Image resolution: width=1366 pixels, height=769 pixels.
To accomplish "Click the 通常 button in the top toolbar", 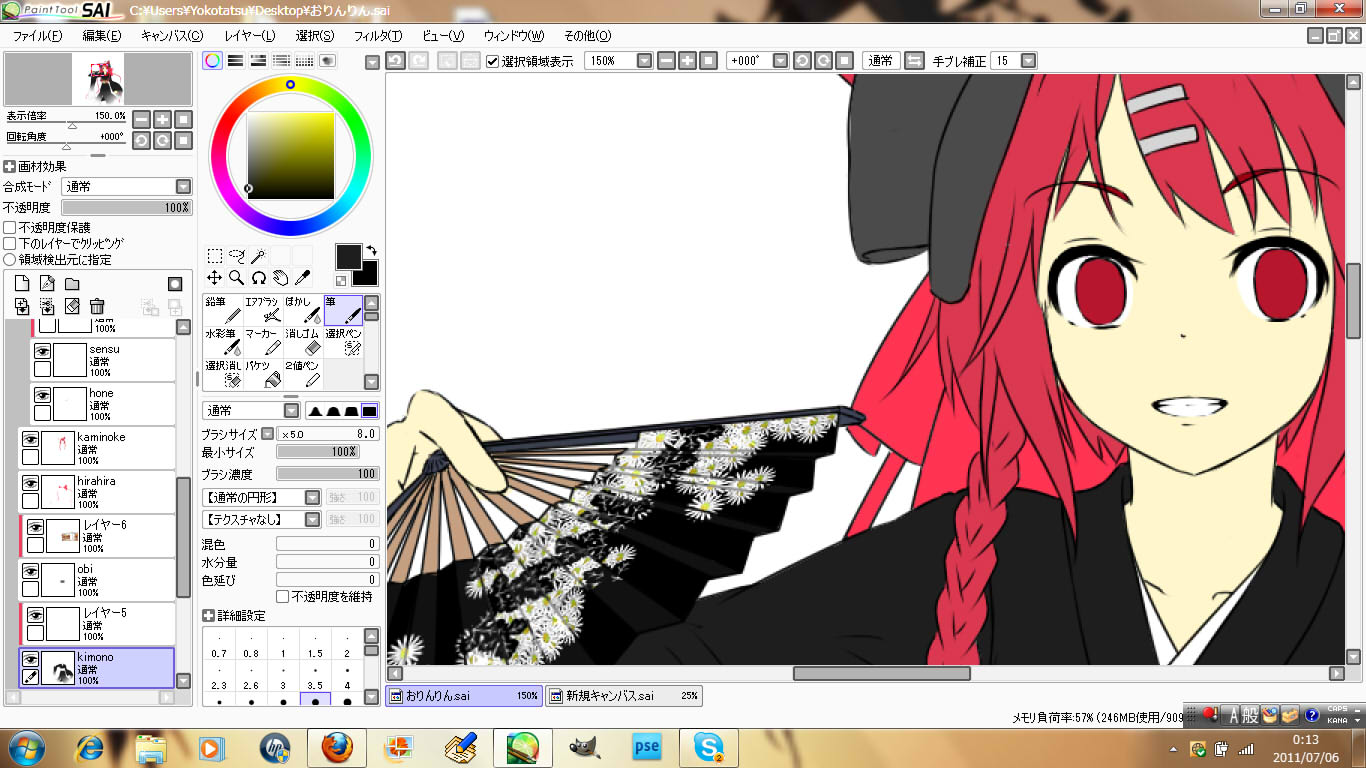I will [881, 61].
